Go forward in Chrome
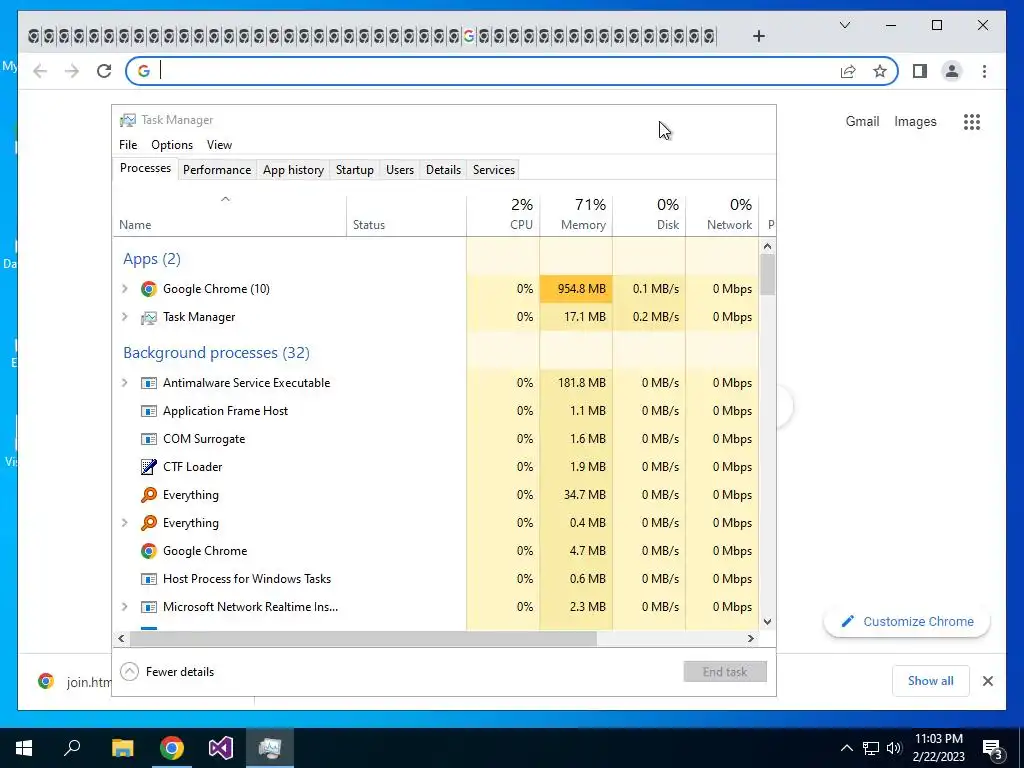 (72, 71)
